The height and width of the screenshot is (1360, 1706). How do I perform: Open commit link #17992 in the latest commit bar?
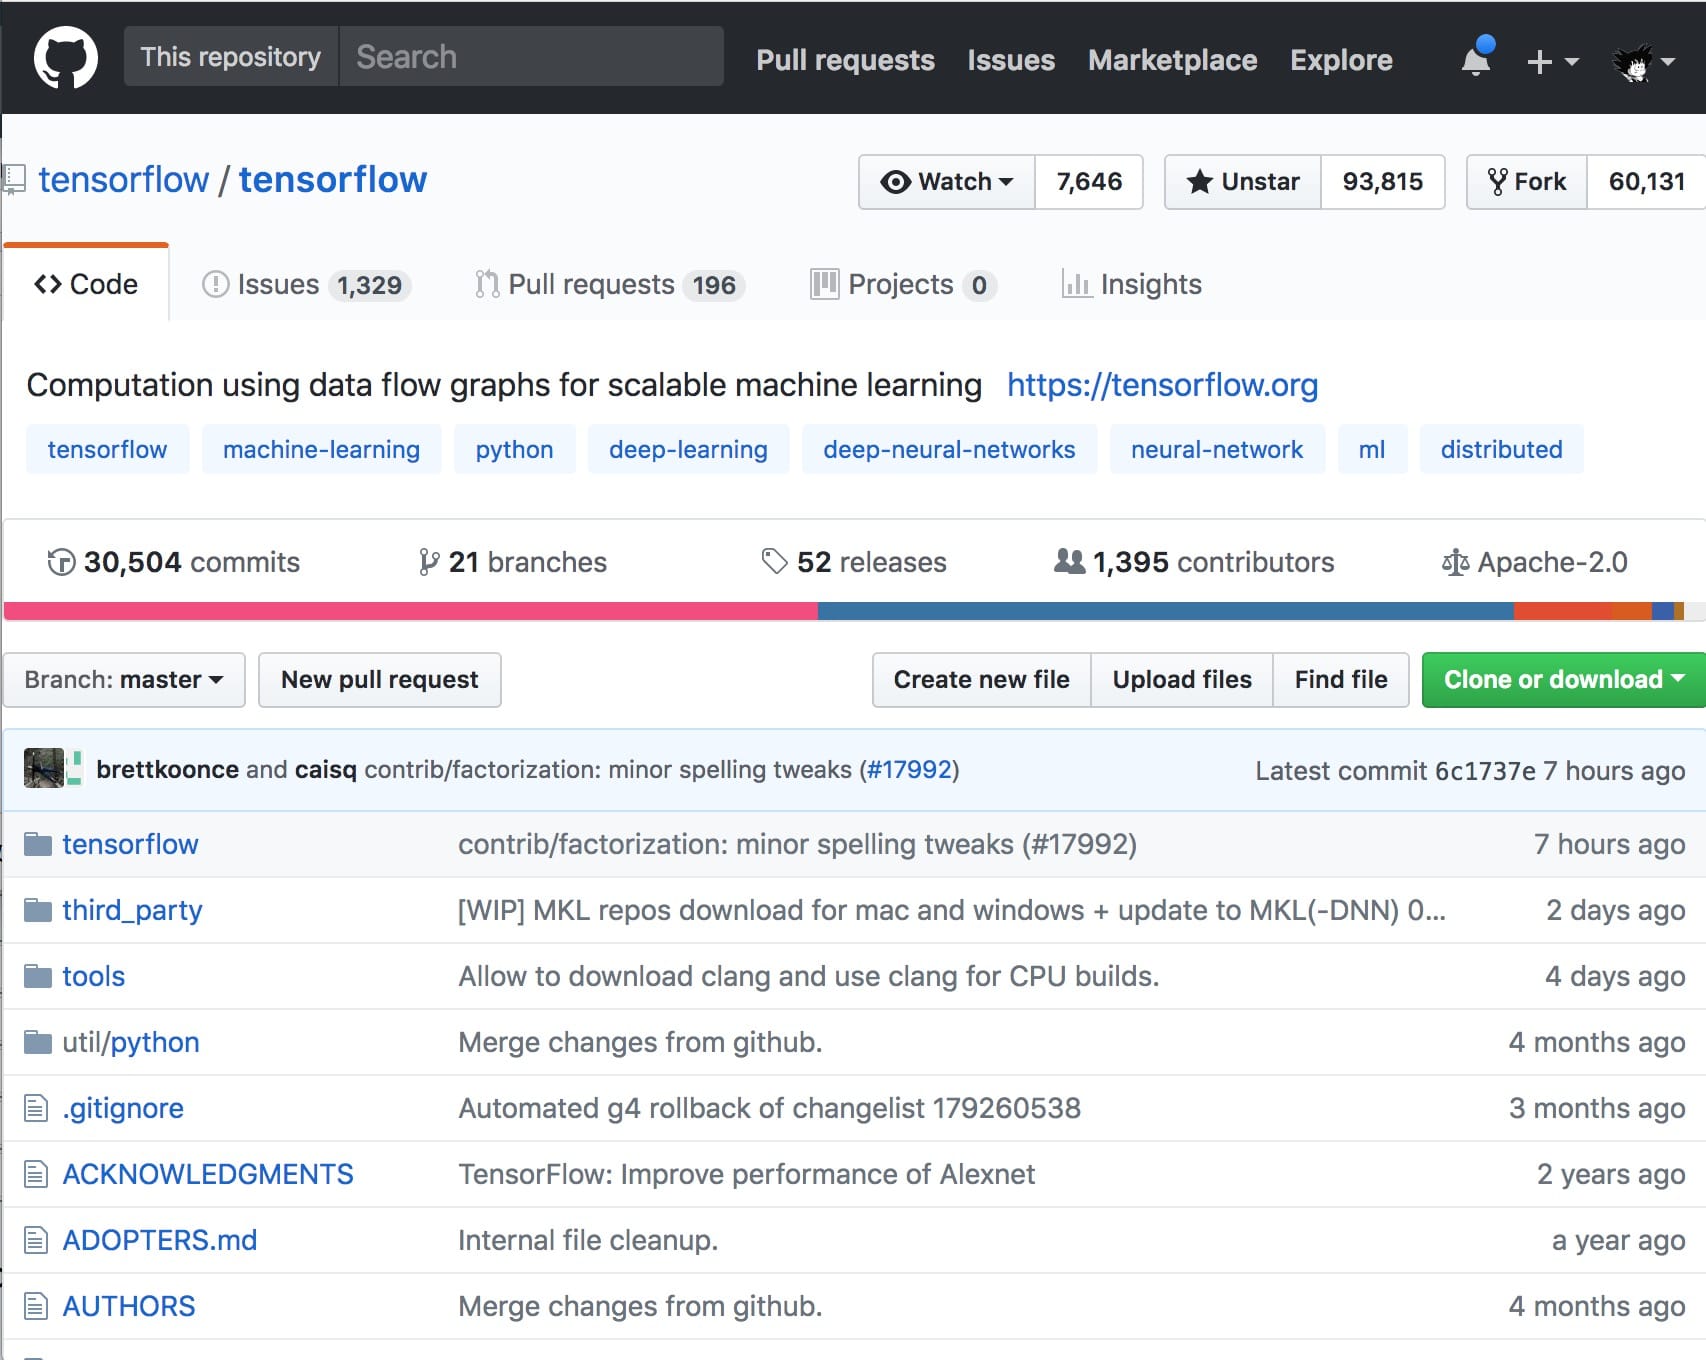(909, 769)
